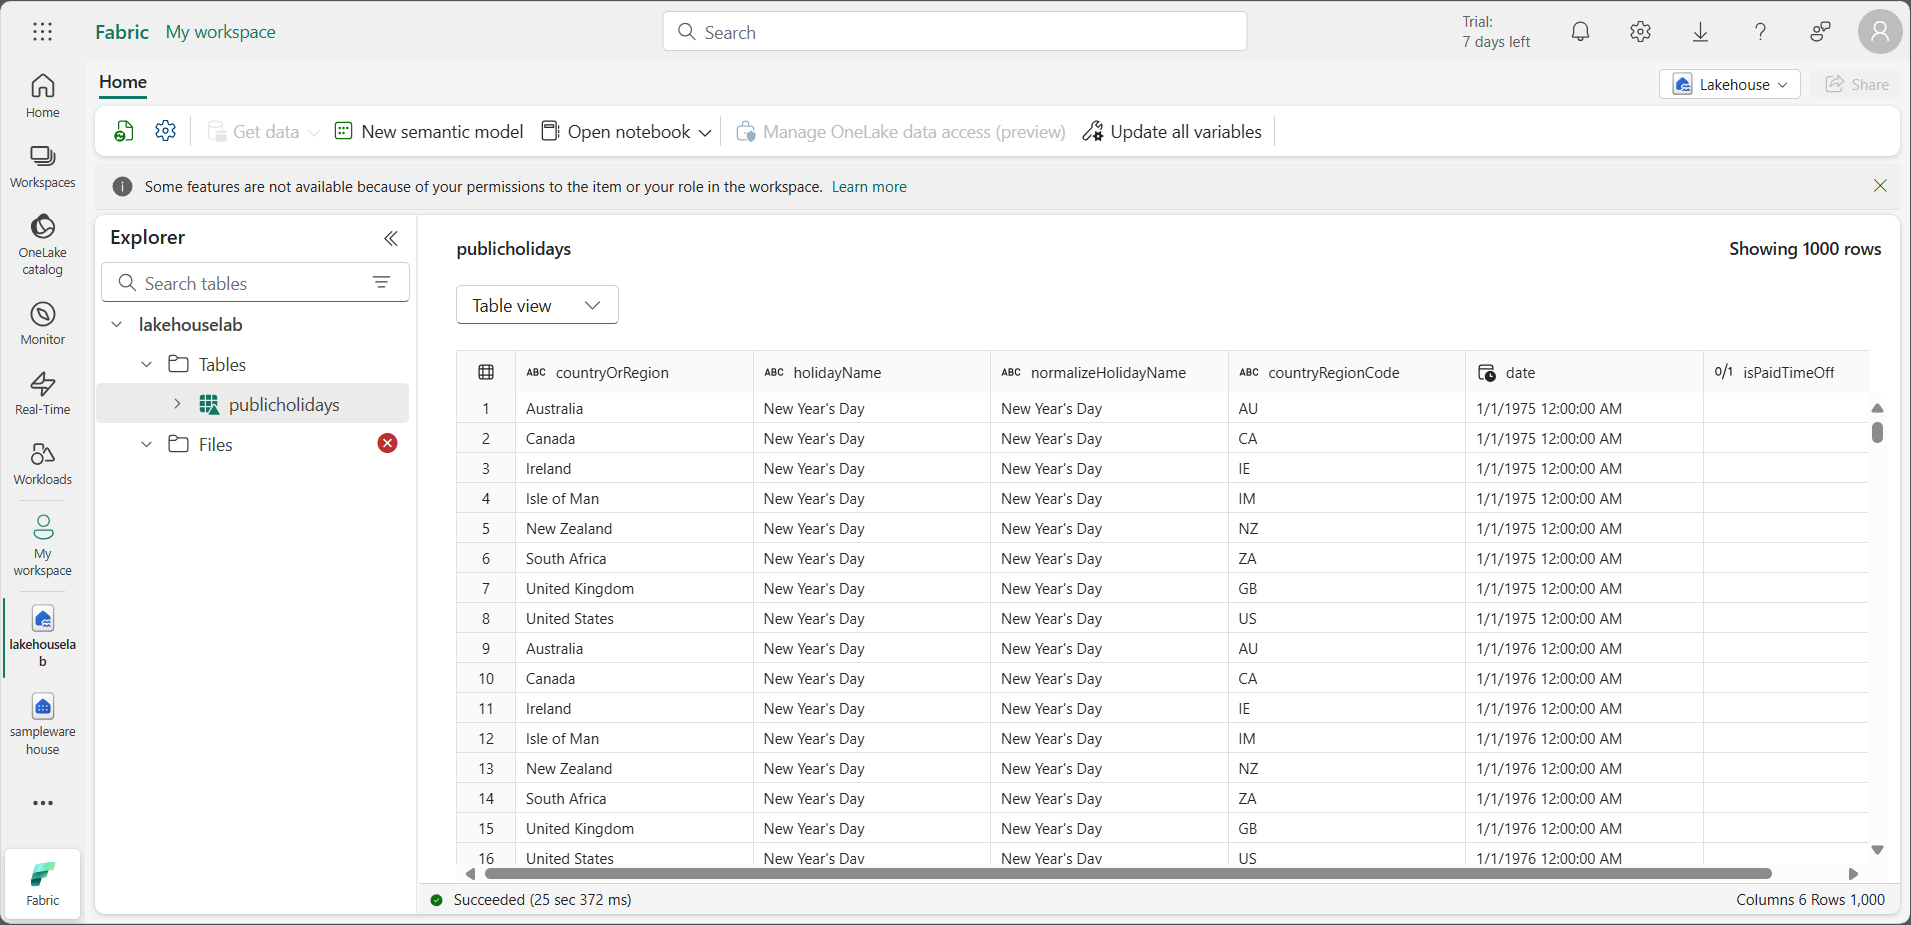Open the Table view dropdown
The image size is (1911, 925).
(x=537, y=305)
